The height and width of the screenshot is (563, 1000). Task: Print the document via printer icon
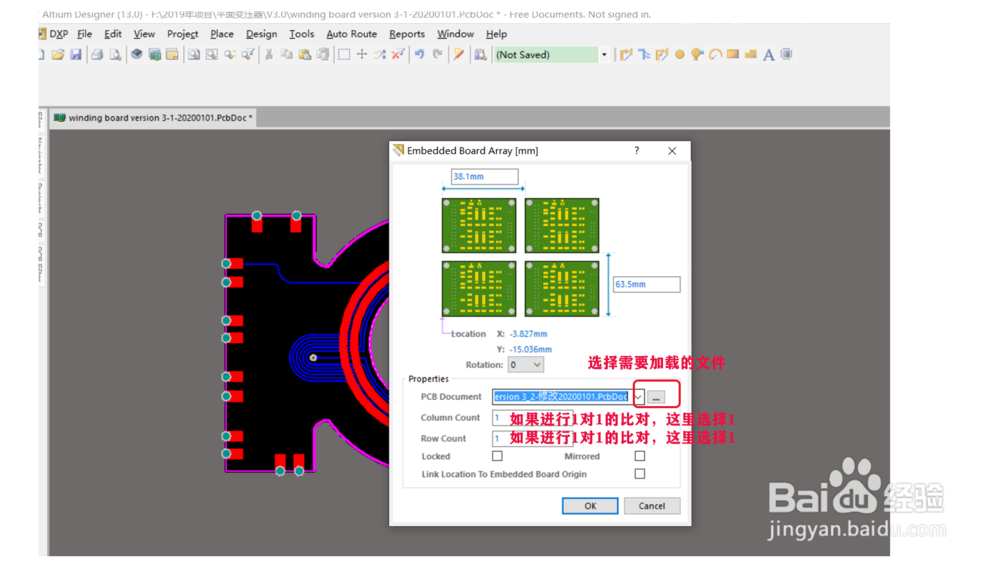click(97, 55)
